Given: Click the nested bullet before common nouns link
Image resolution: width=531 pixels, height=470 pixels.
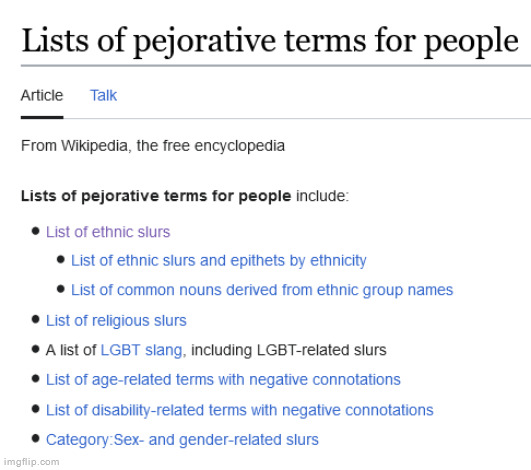Looking at the screenshot, I should (x=61, y=289).
